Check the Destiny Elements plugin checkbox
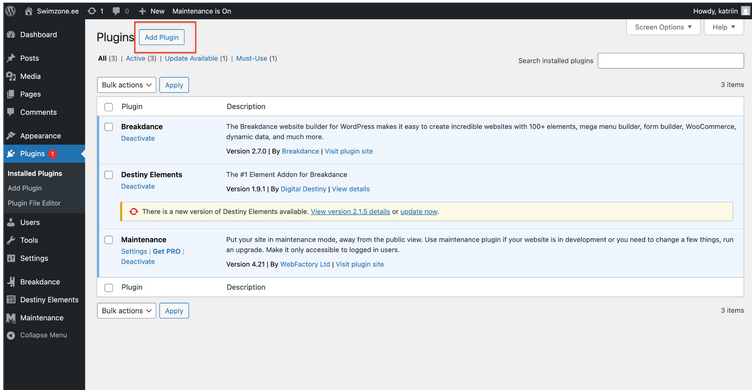This screenshot has width=756, height=390. pyautogui.click(x=109, y=175)
